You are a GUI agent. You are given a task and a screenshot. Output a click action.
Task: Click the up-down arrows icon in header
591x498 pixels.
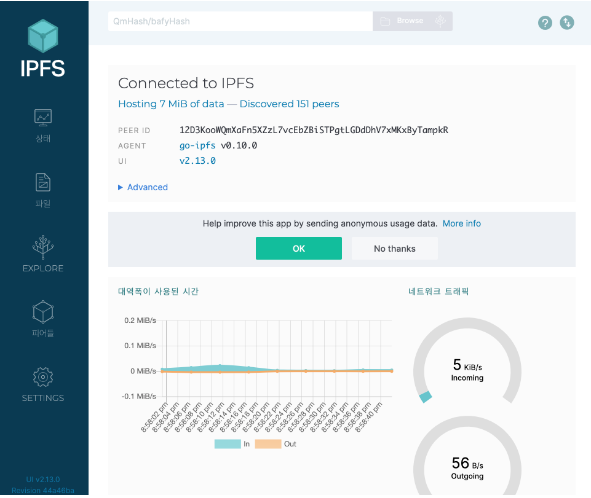[x=567, y=23]
